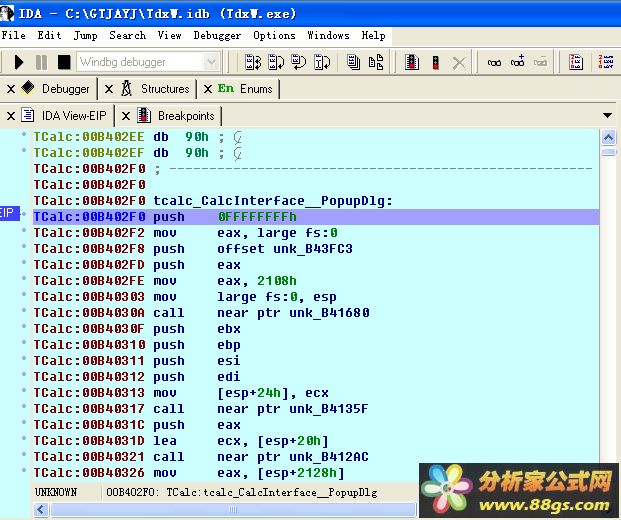The height and width of the screenshot is (520, 621).
Task: Open the Options menu
Action: pyautogui.click(x=274, y=36)
